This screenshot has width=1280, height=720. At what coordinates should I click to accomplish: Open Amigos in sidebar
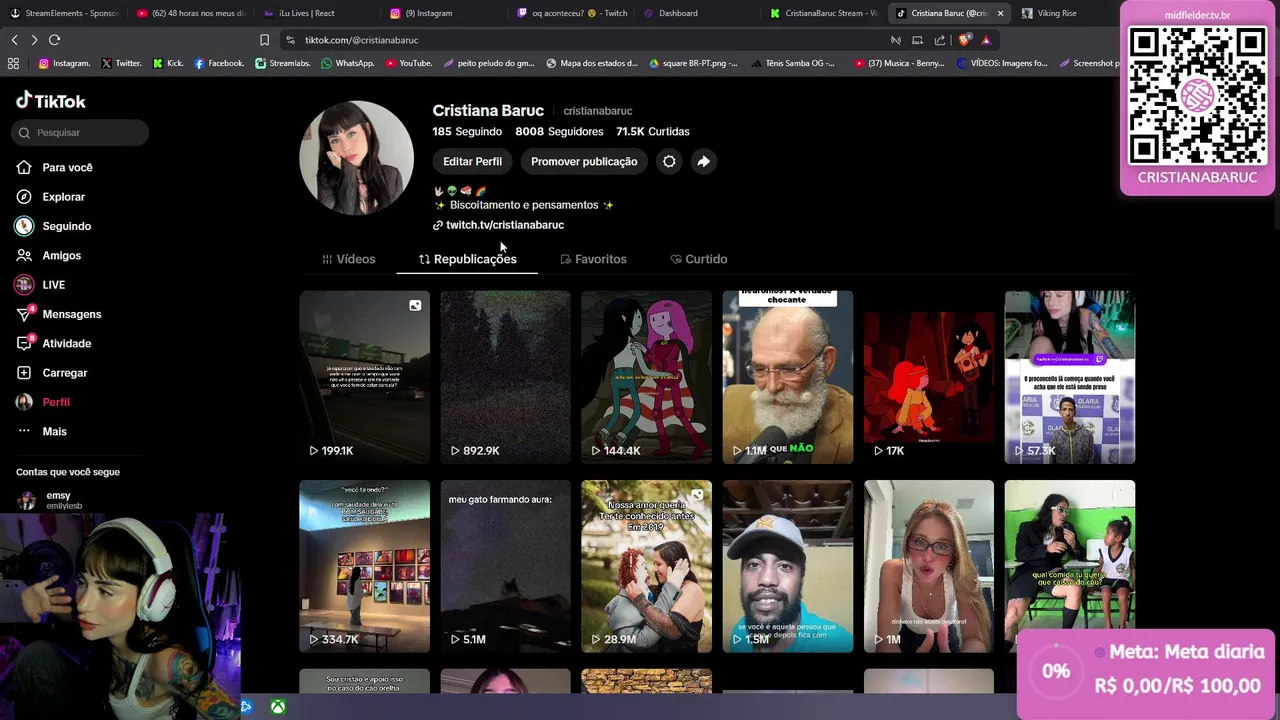(x=49, y=255)
